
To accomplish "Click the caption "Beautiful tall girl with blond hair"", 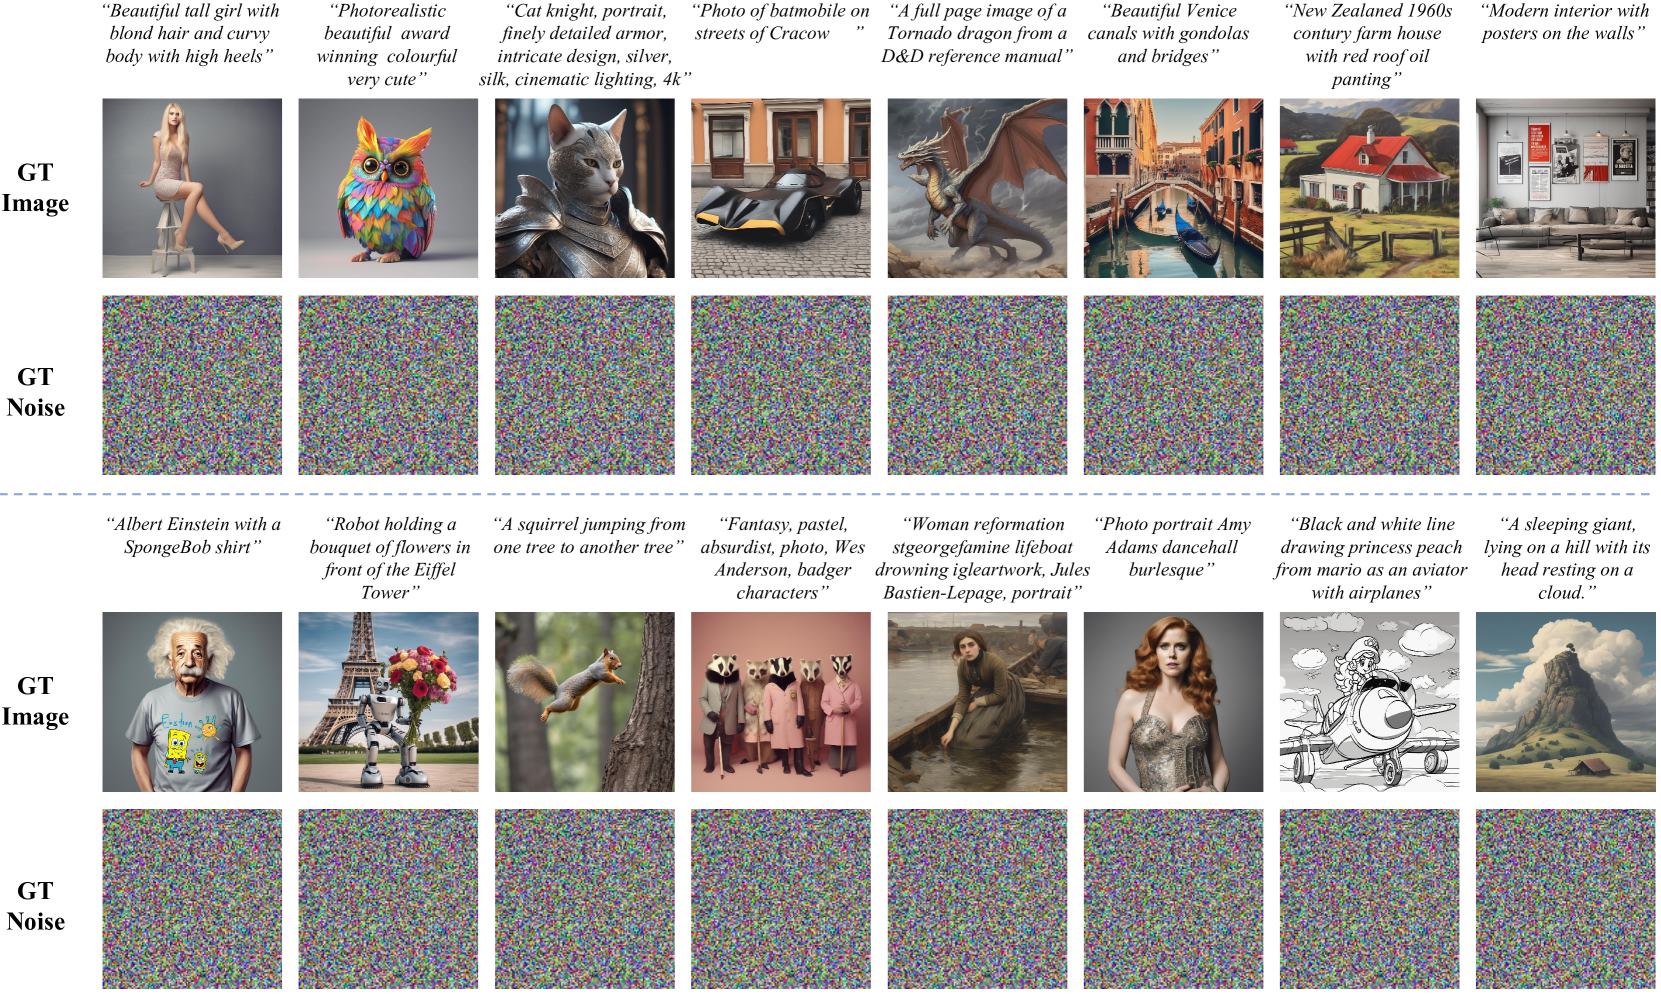I will click(x=191, y=33).
